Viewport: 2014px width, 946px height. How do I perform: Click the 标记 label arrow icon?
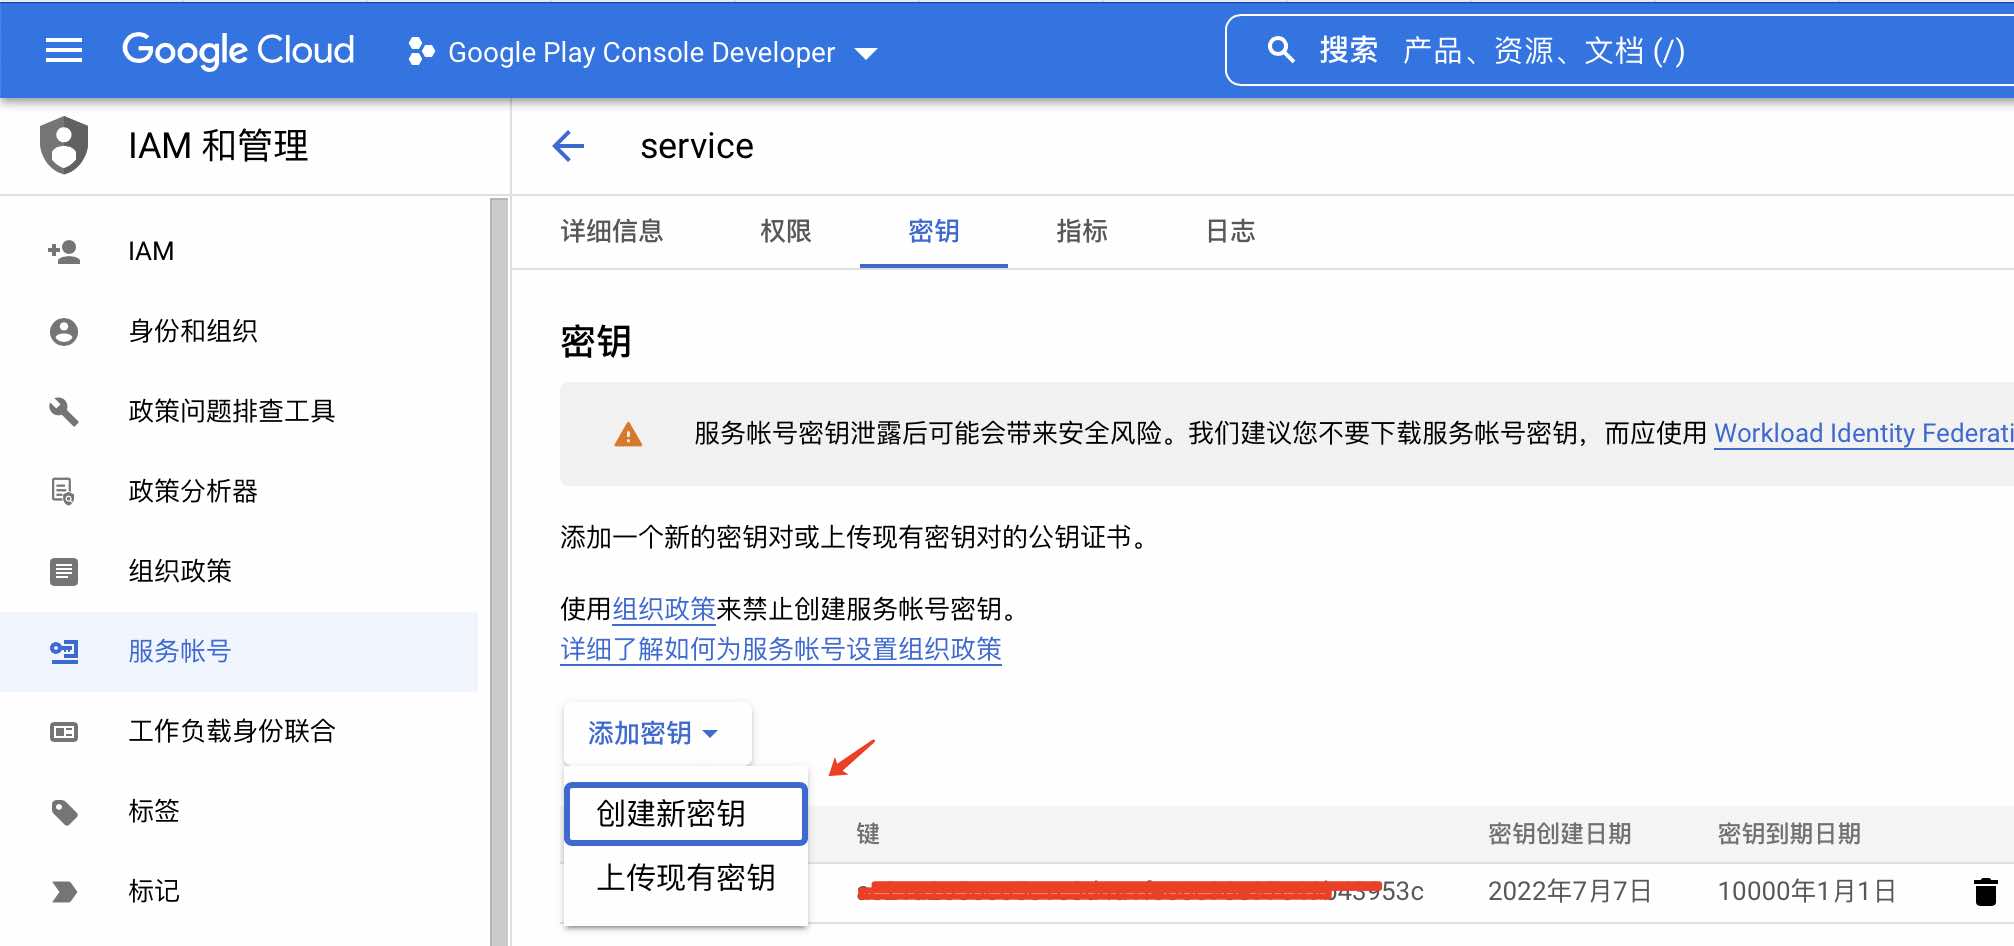pyautogui.click(x=64, y=891)
